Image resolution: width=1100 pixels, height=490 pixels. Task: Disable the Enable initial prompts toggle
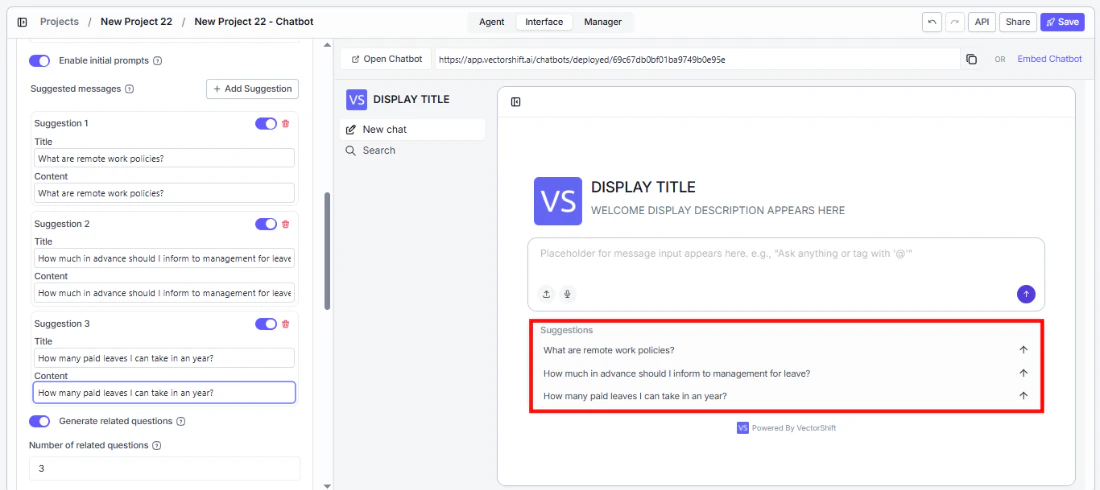(39, 61)
